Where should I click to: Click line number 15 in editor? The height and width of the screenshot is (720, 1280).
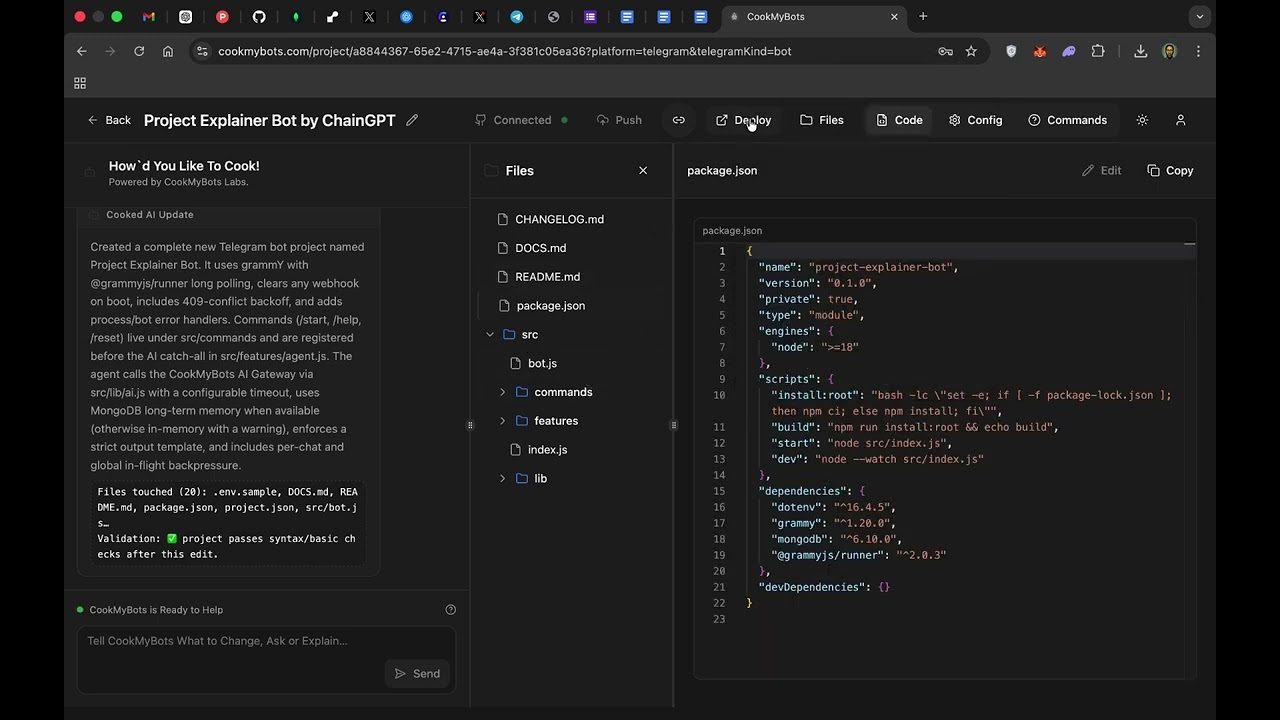719,491
